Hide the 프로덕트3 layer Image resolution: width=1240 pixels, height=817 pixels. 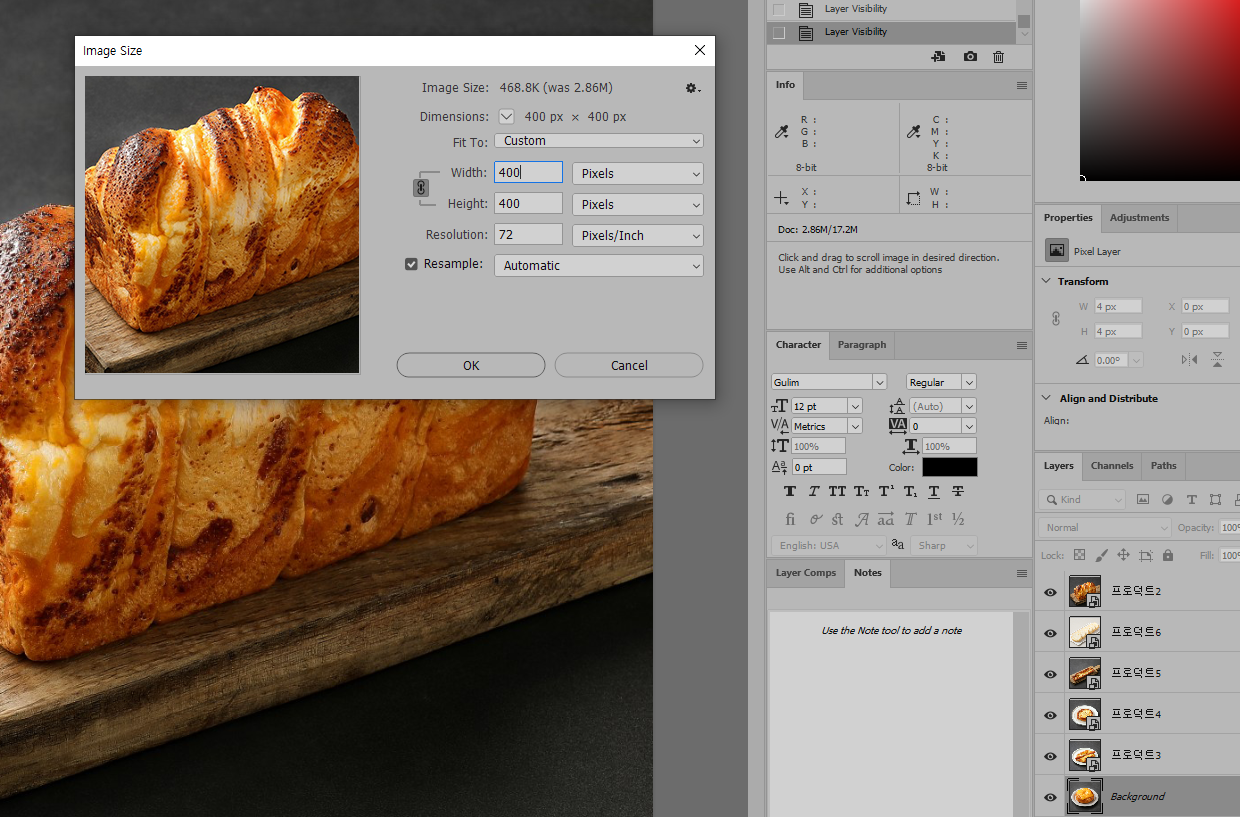click(x=1050, y=756)
